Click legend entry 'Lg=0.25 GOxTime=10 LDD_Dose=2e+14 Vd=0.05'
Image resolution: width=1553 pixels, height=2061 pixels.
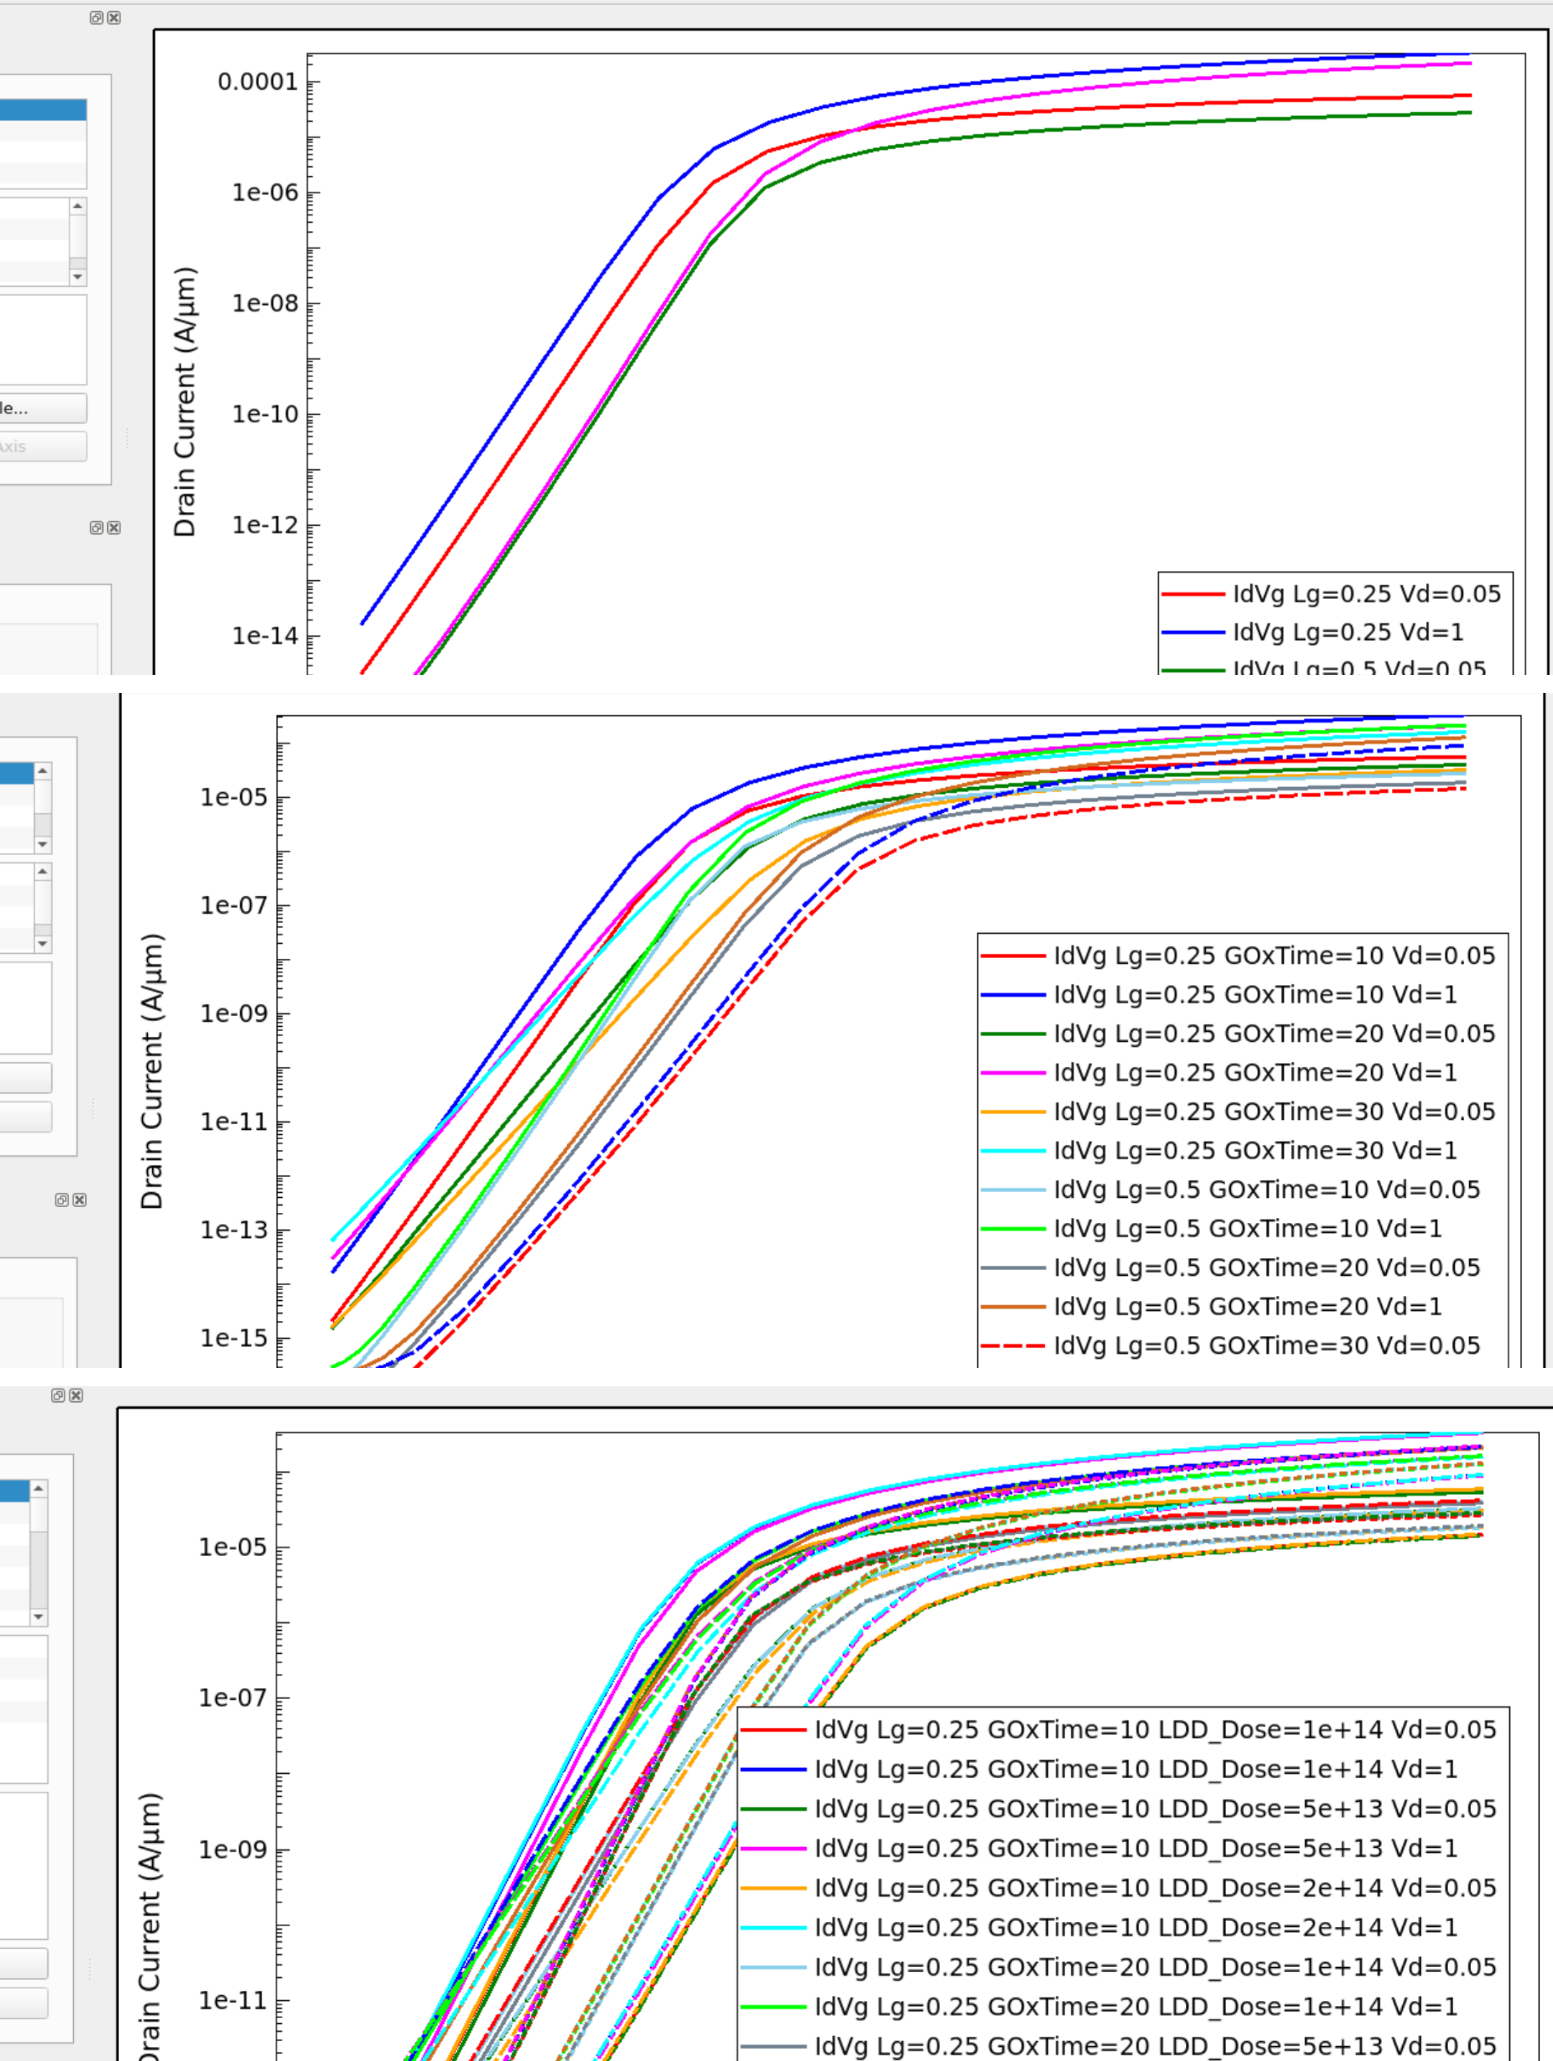[x=1155, y=1888]
